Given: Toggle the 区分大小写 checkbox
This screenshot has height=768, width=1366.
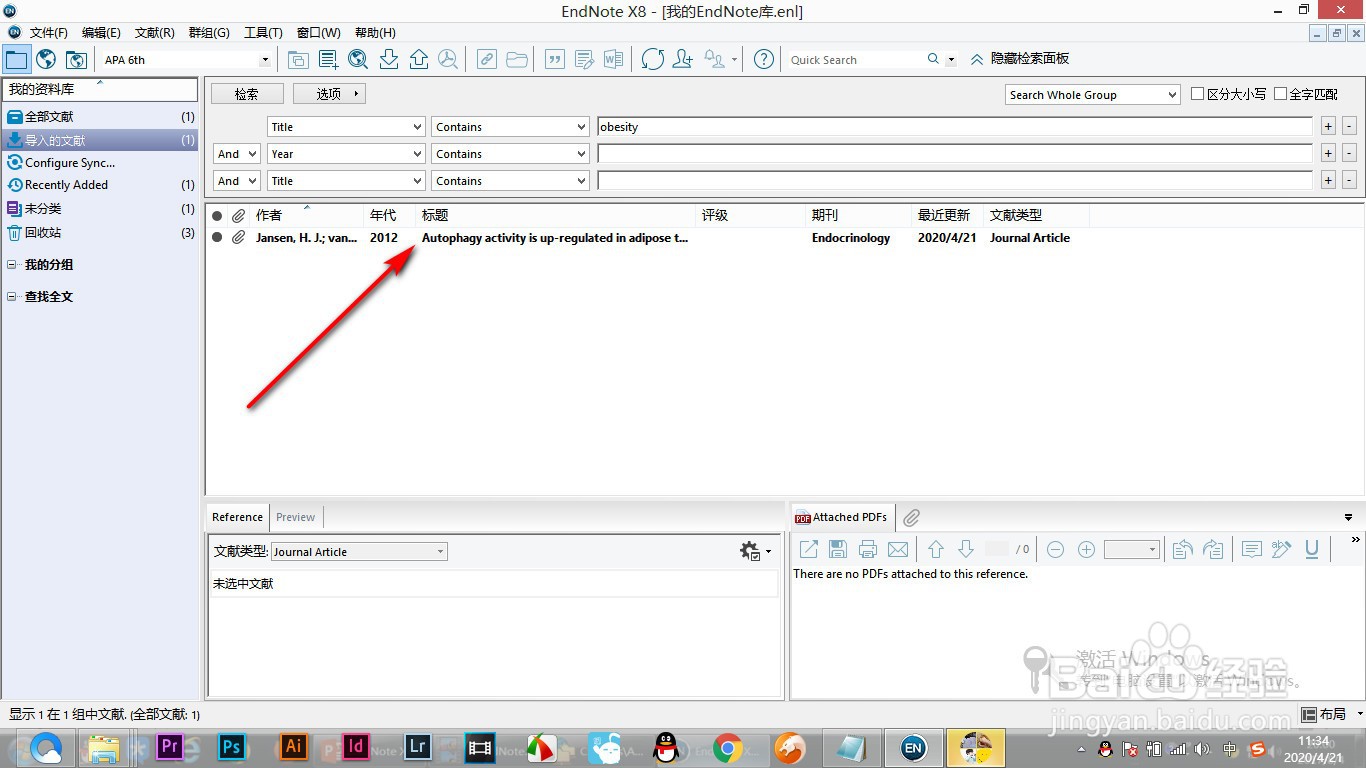Looking at the screenshot, I should (x=1198, y=94).
